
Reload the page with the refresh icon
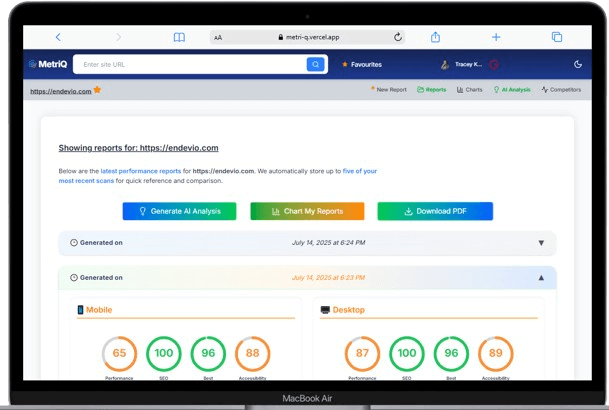(x=398, y=37)
